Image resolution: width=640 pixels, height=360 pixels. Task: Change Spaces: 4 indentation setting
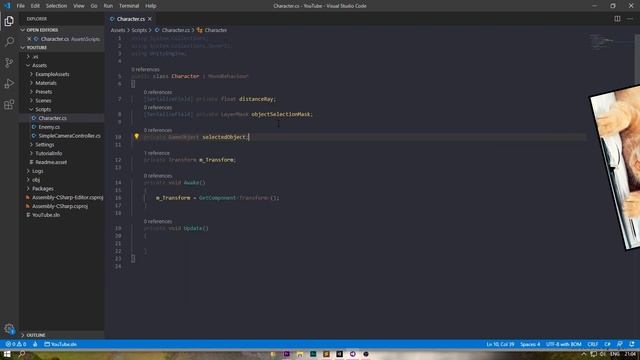point(530,344)
